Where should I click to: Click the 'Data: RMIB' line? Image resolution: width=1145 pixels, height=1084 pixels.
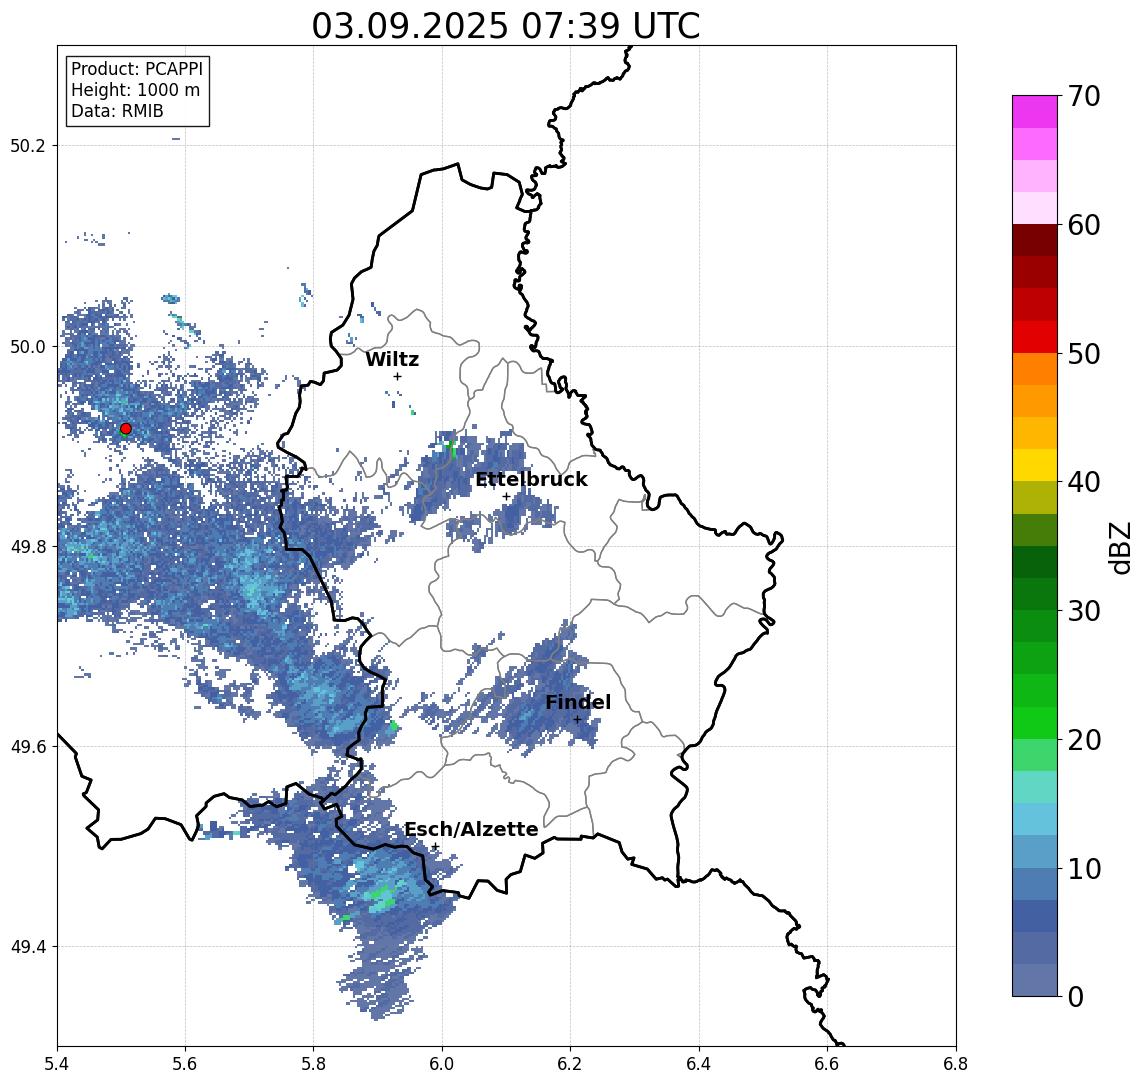point(117,111)
